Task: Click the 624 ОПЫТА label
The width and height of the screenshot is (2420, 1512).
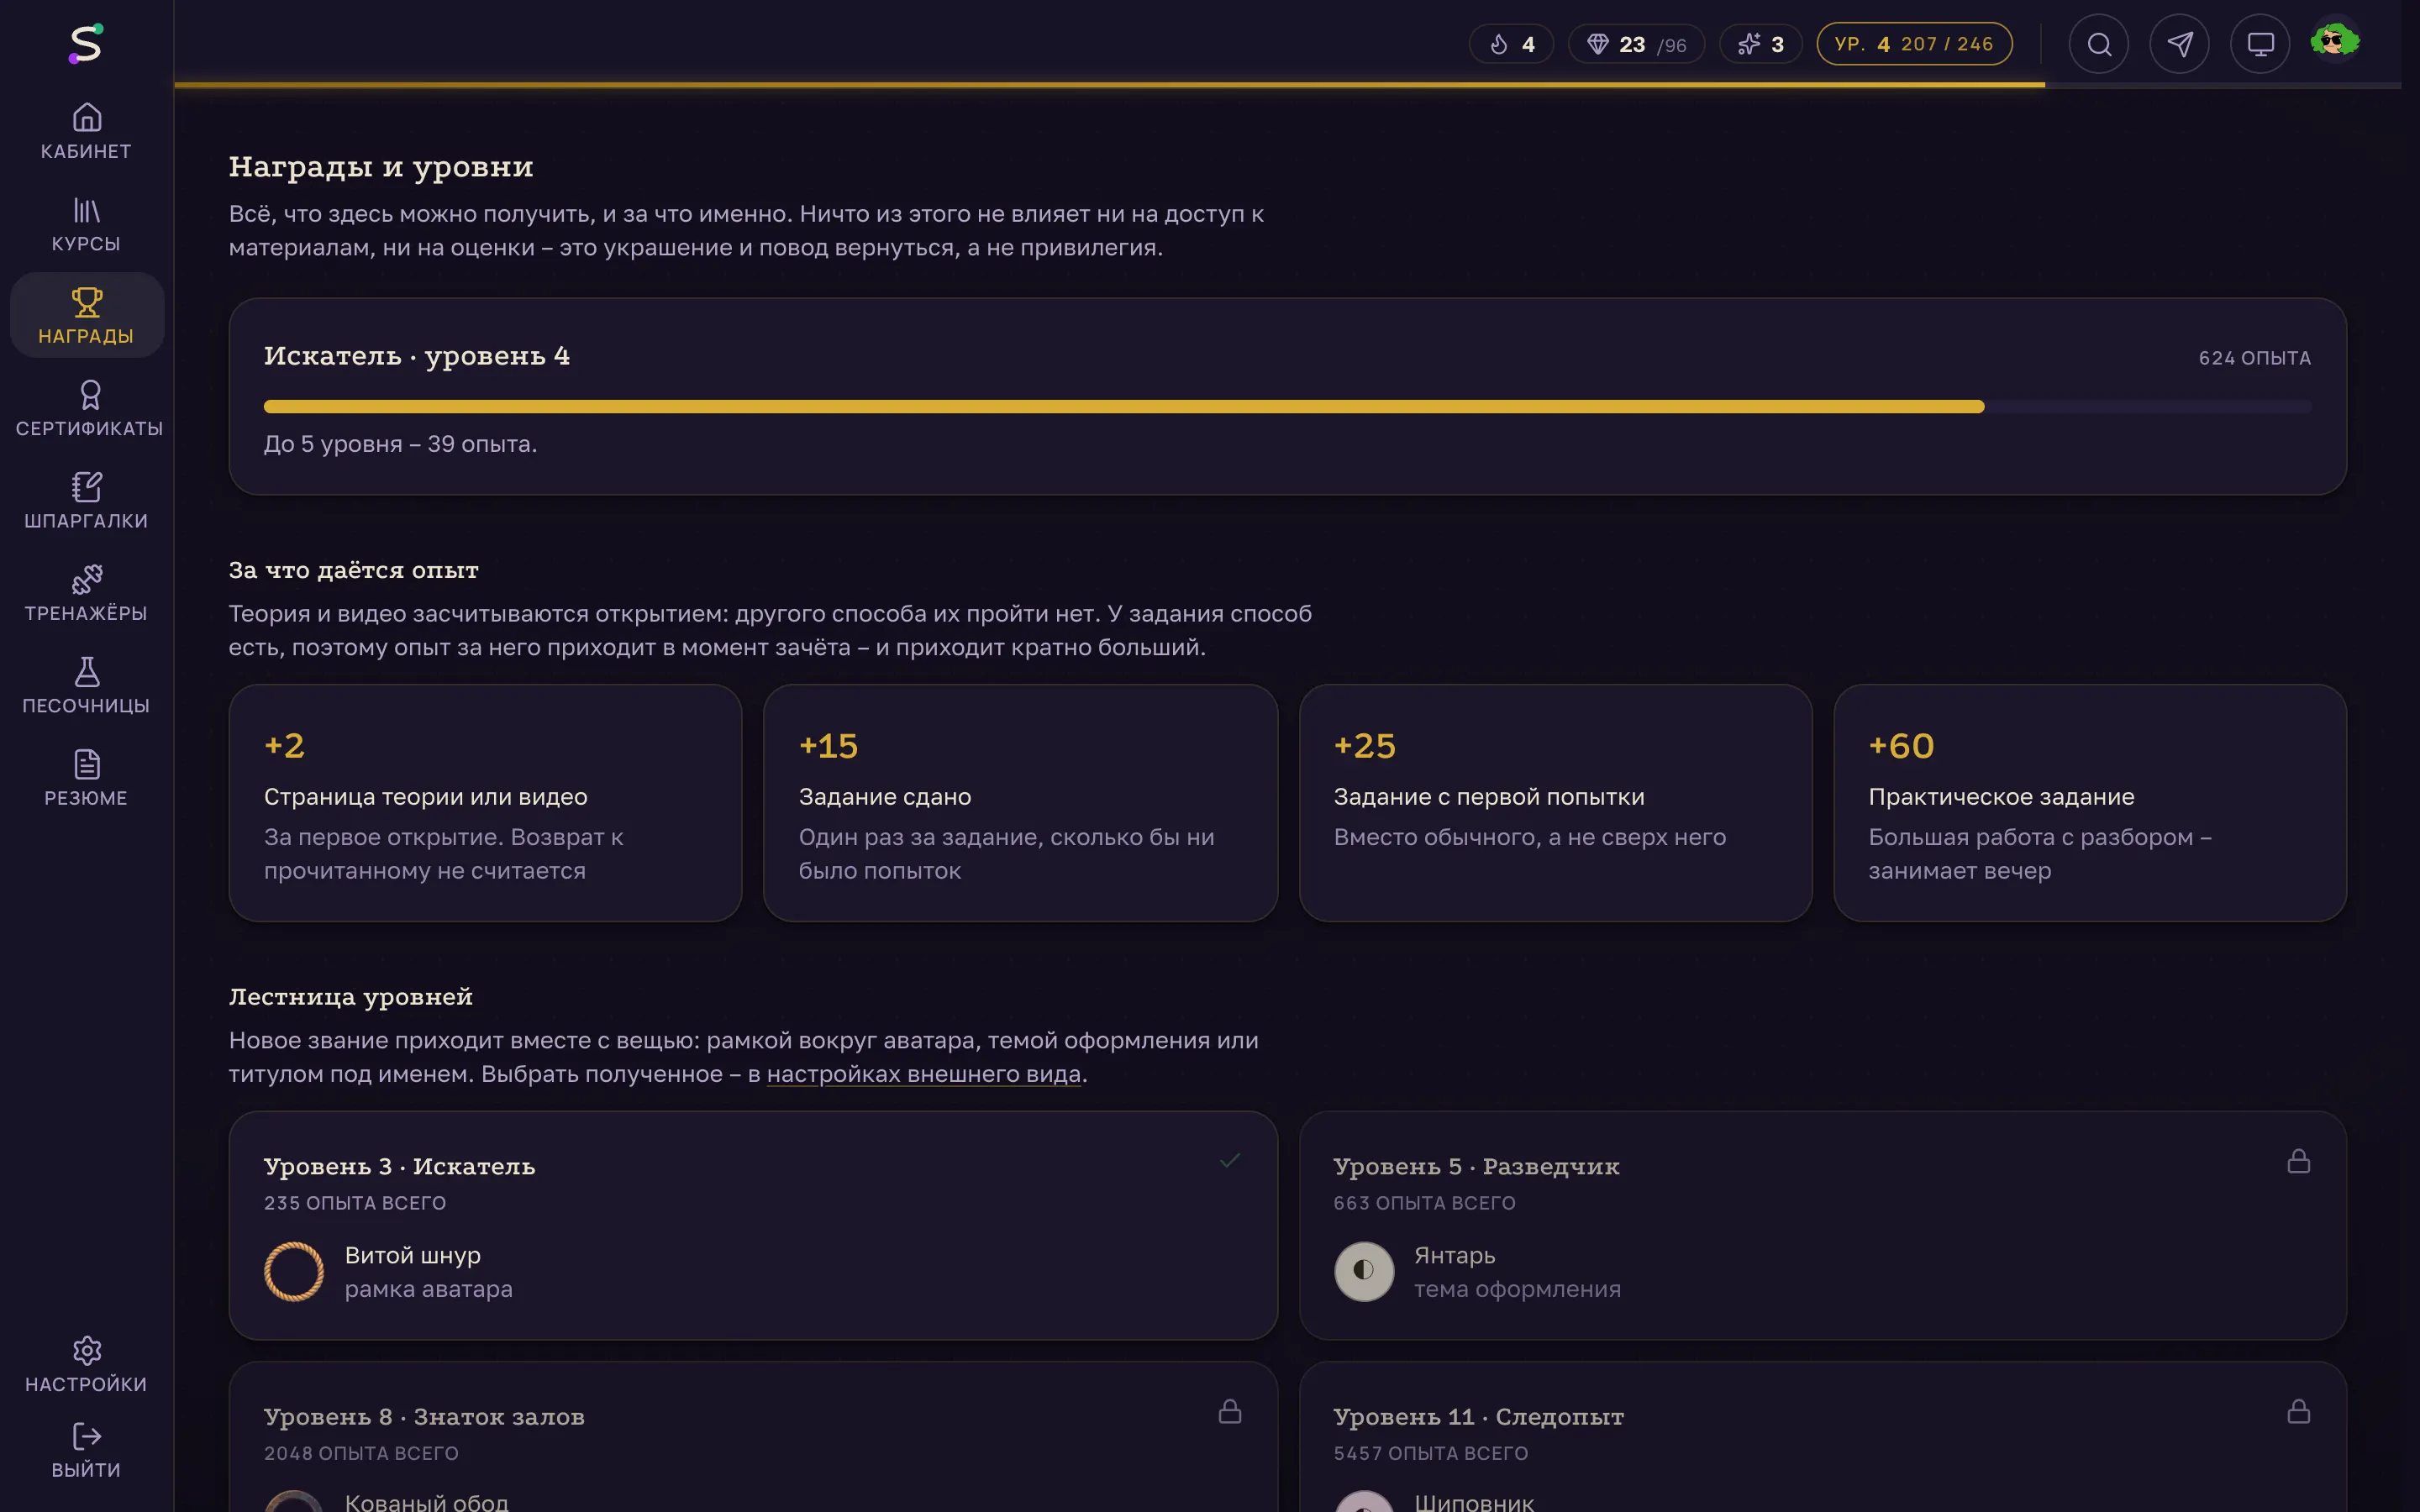Action: (2254, 358)
